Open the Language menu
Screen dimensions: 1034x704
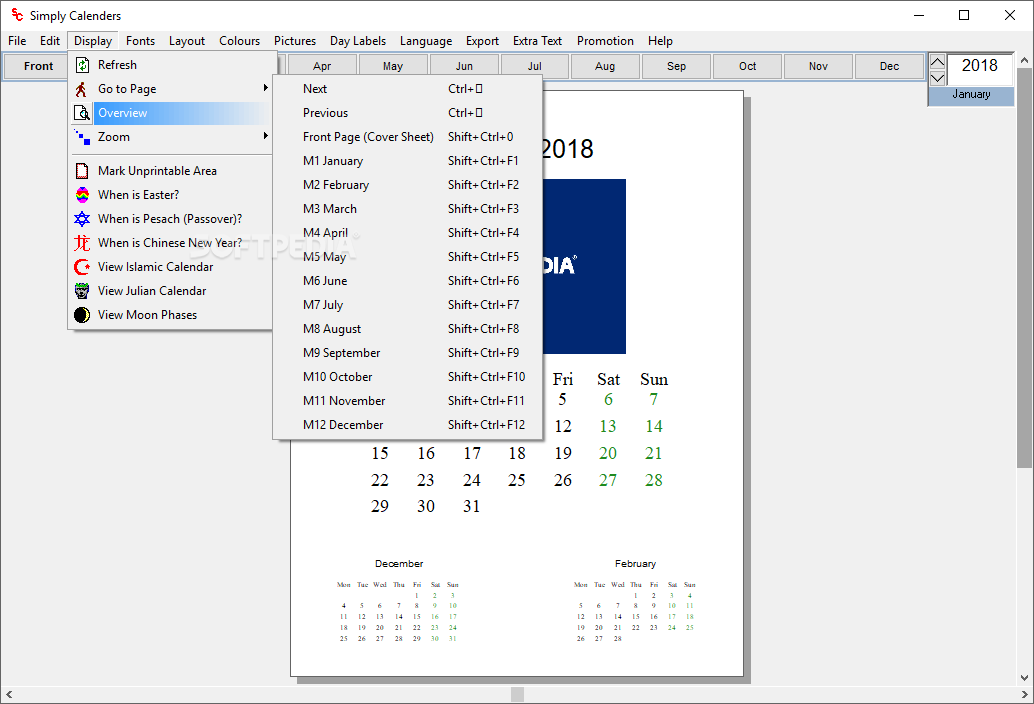pyautogui.click(x=426, y=41)
